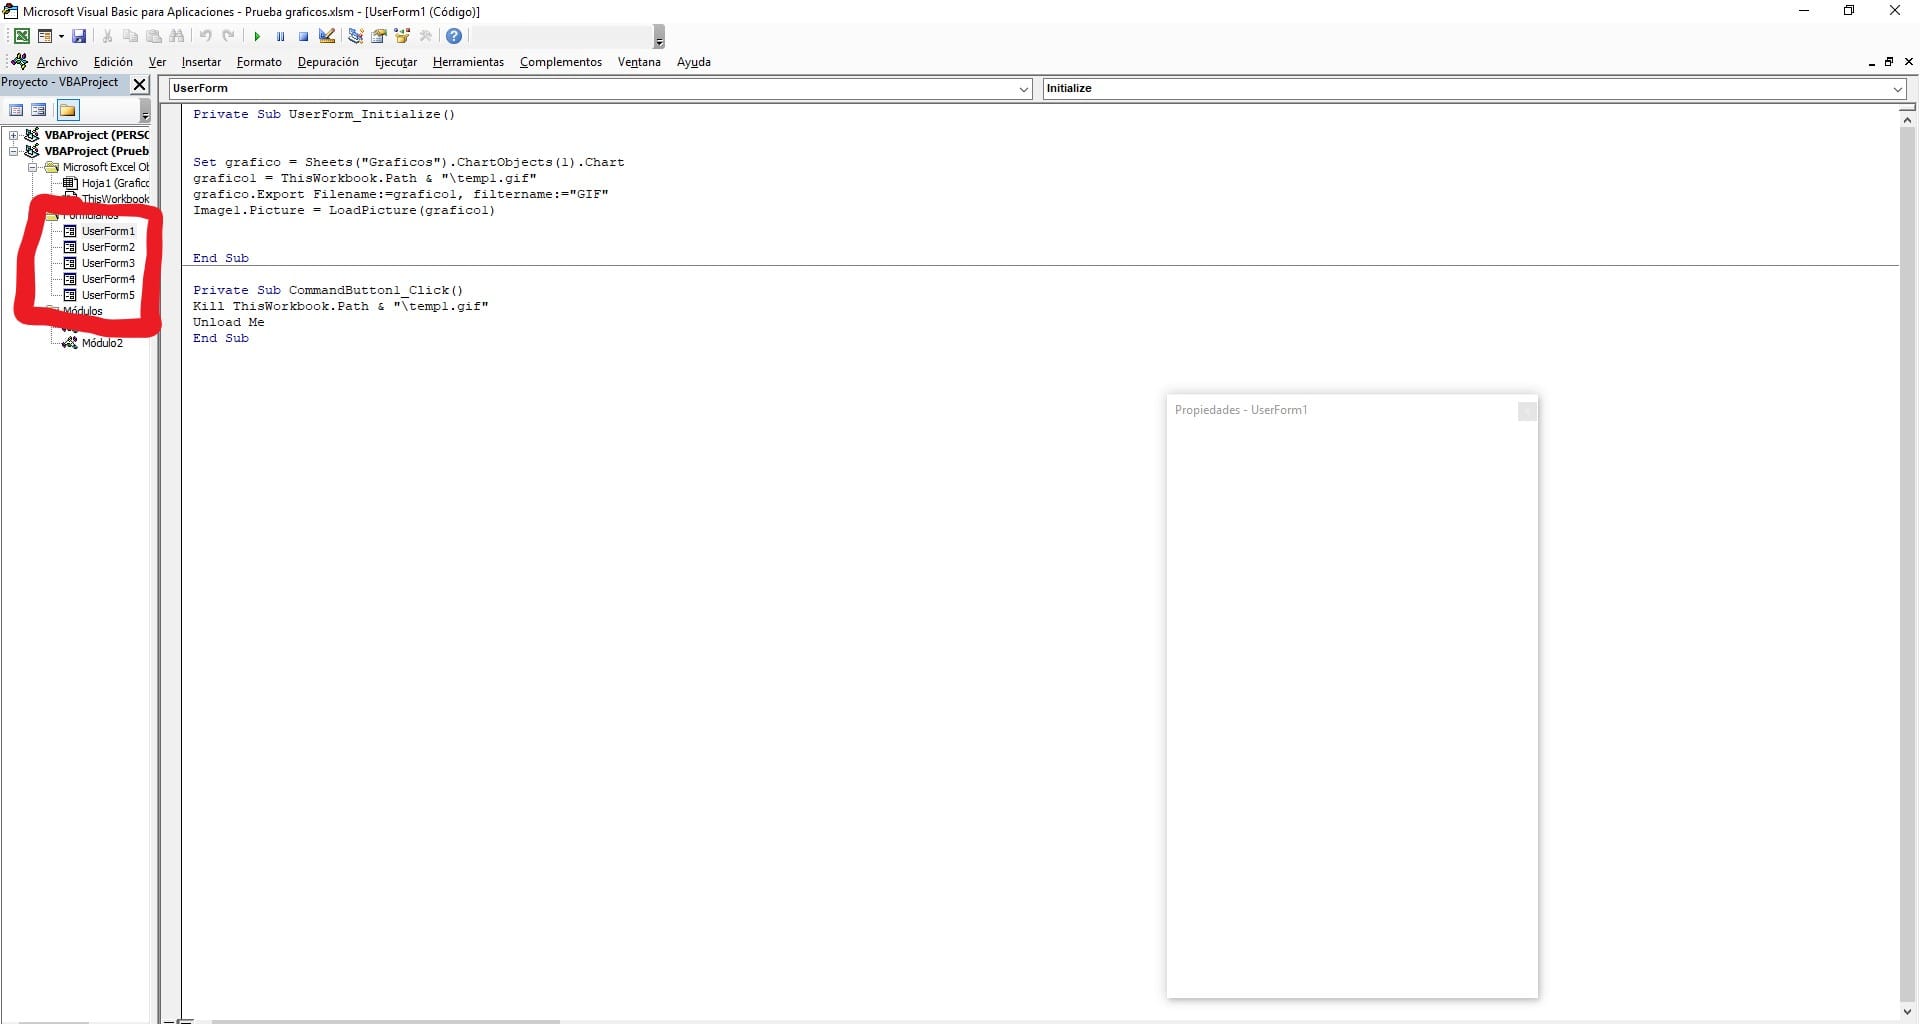The image size is (1920, 1024).
Task: Click the Undo arrow icon
Action: point(205,36)
